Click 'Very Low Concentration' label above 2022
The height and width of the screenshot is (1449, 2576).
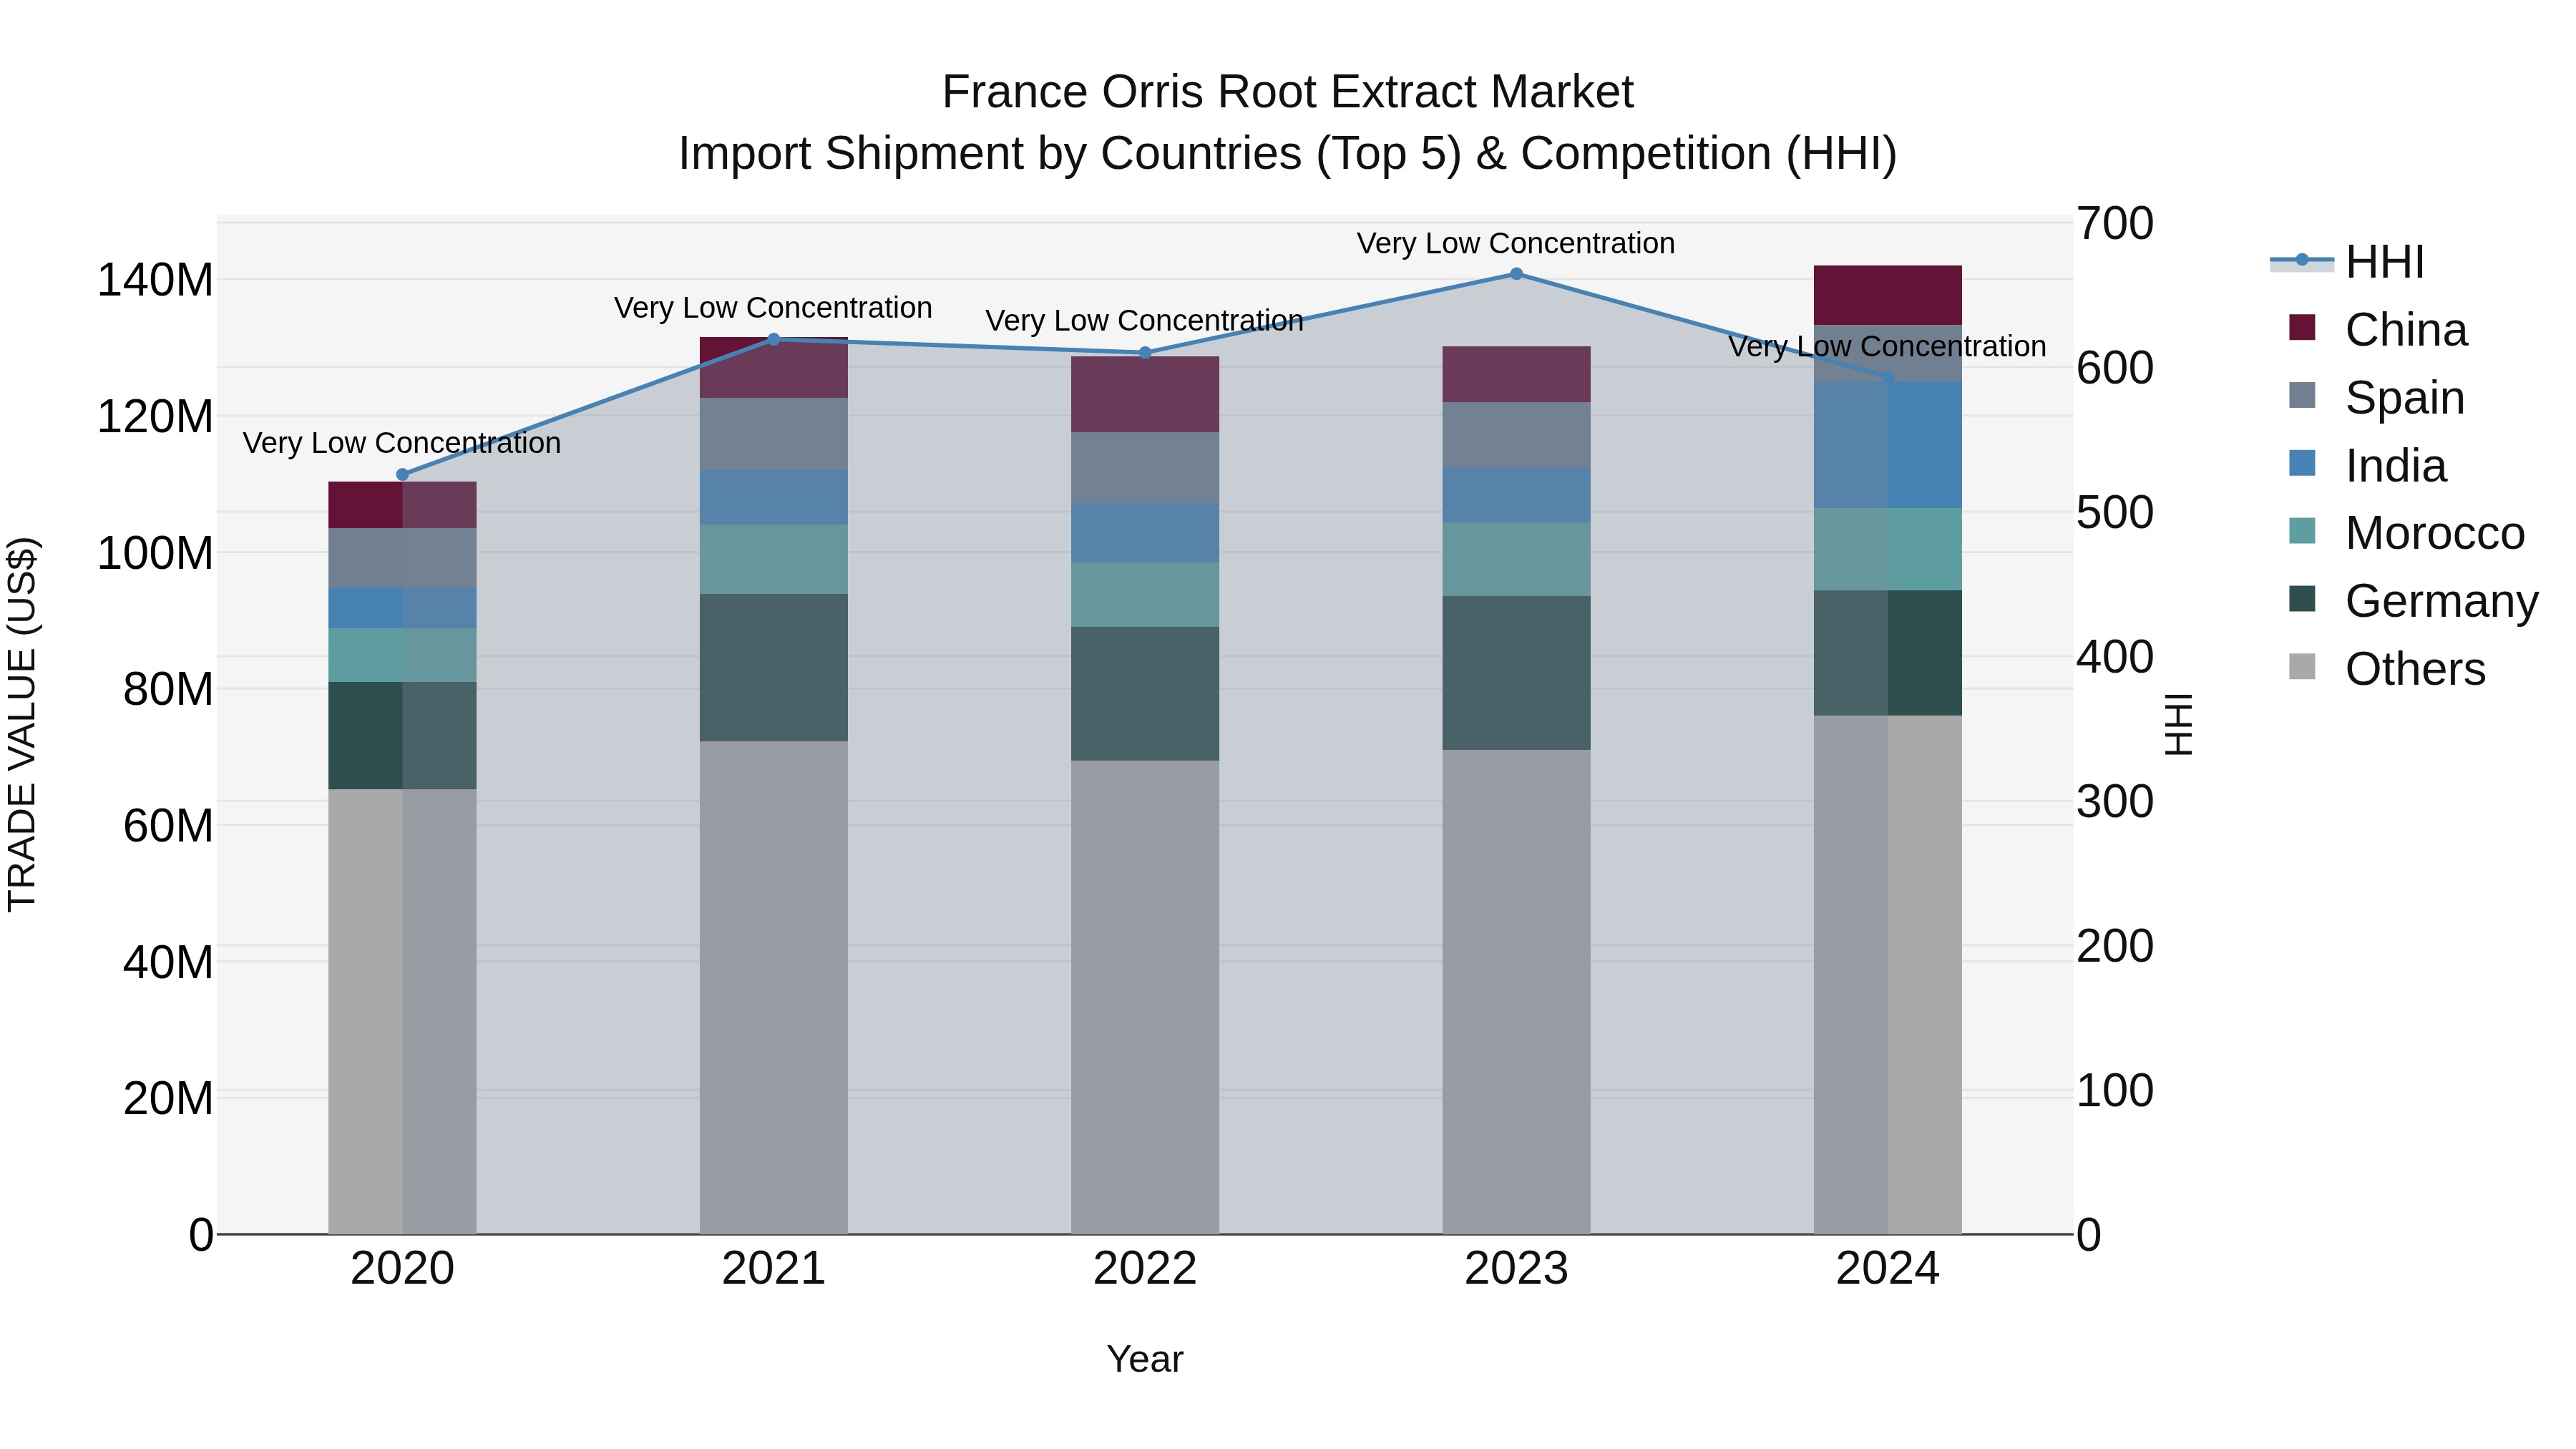[1145, 321]
